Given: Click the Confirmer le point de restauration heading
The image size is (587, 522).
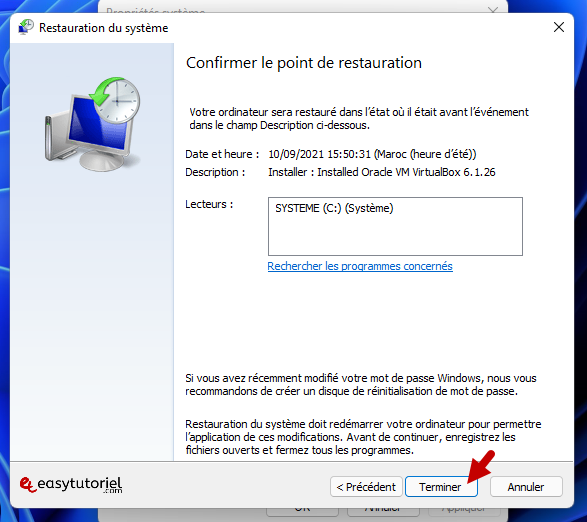Looking at the screenshot, I should click(304, 63).
